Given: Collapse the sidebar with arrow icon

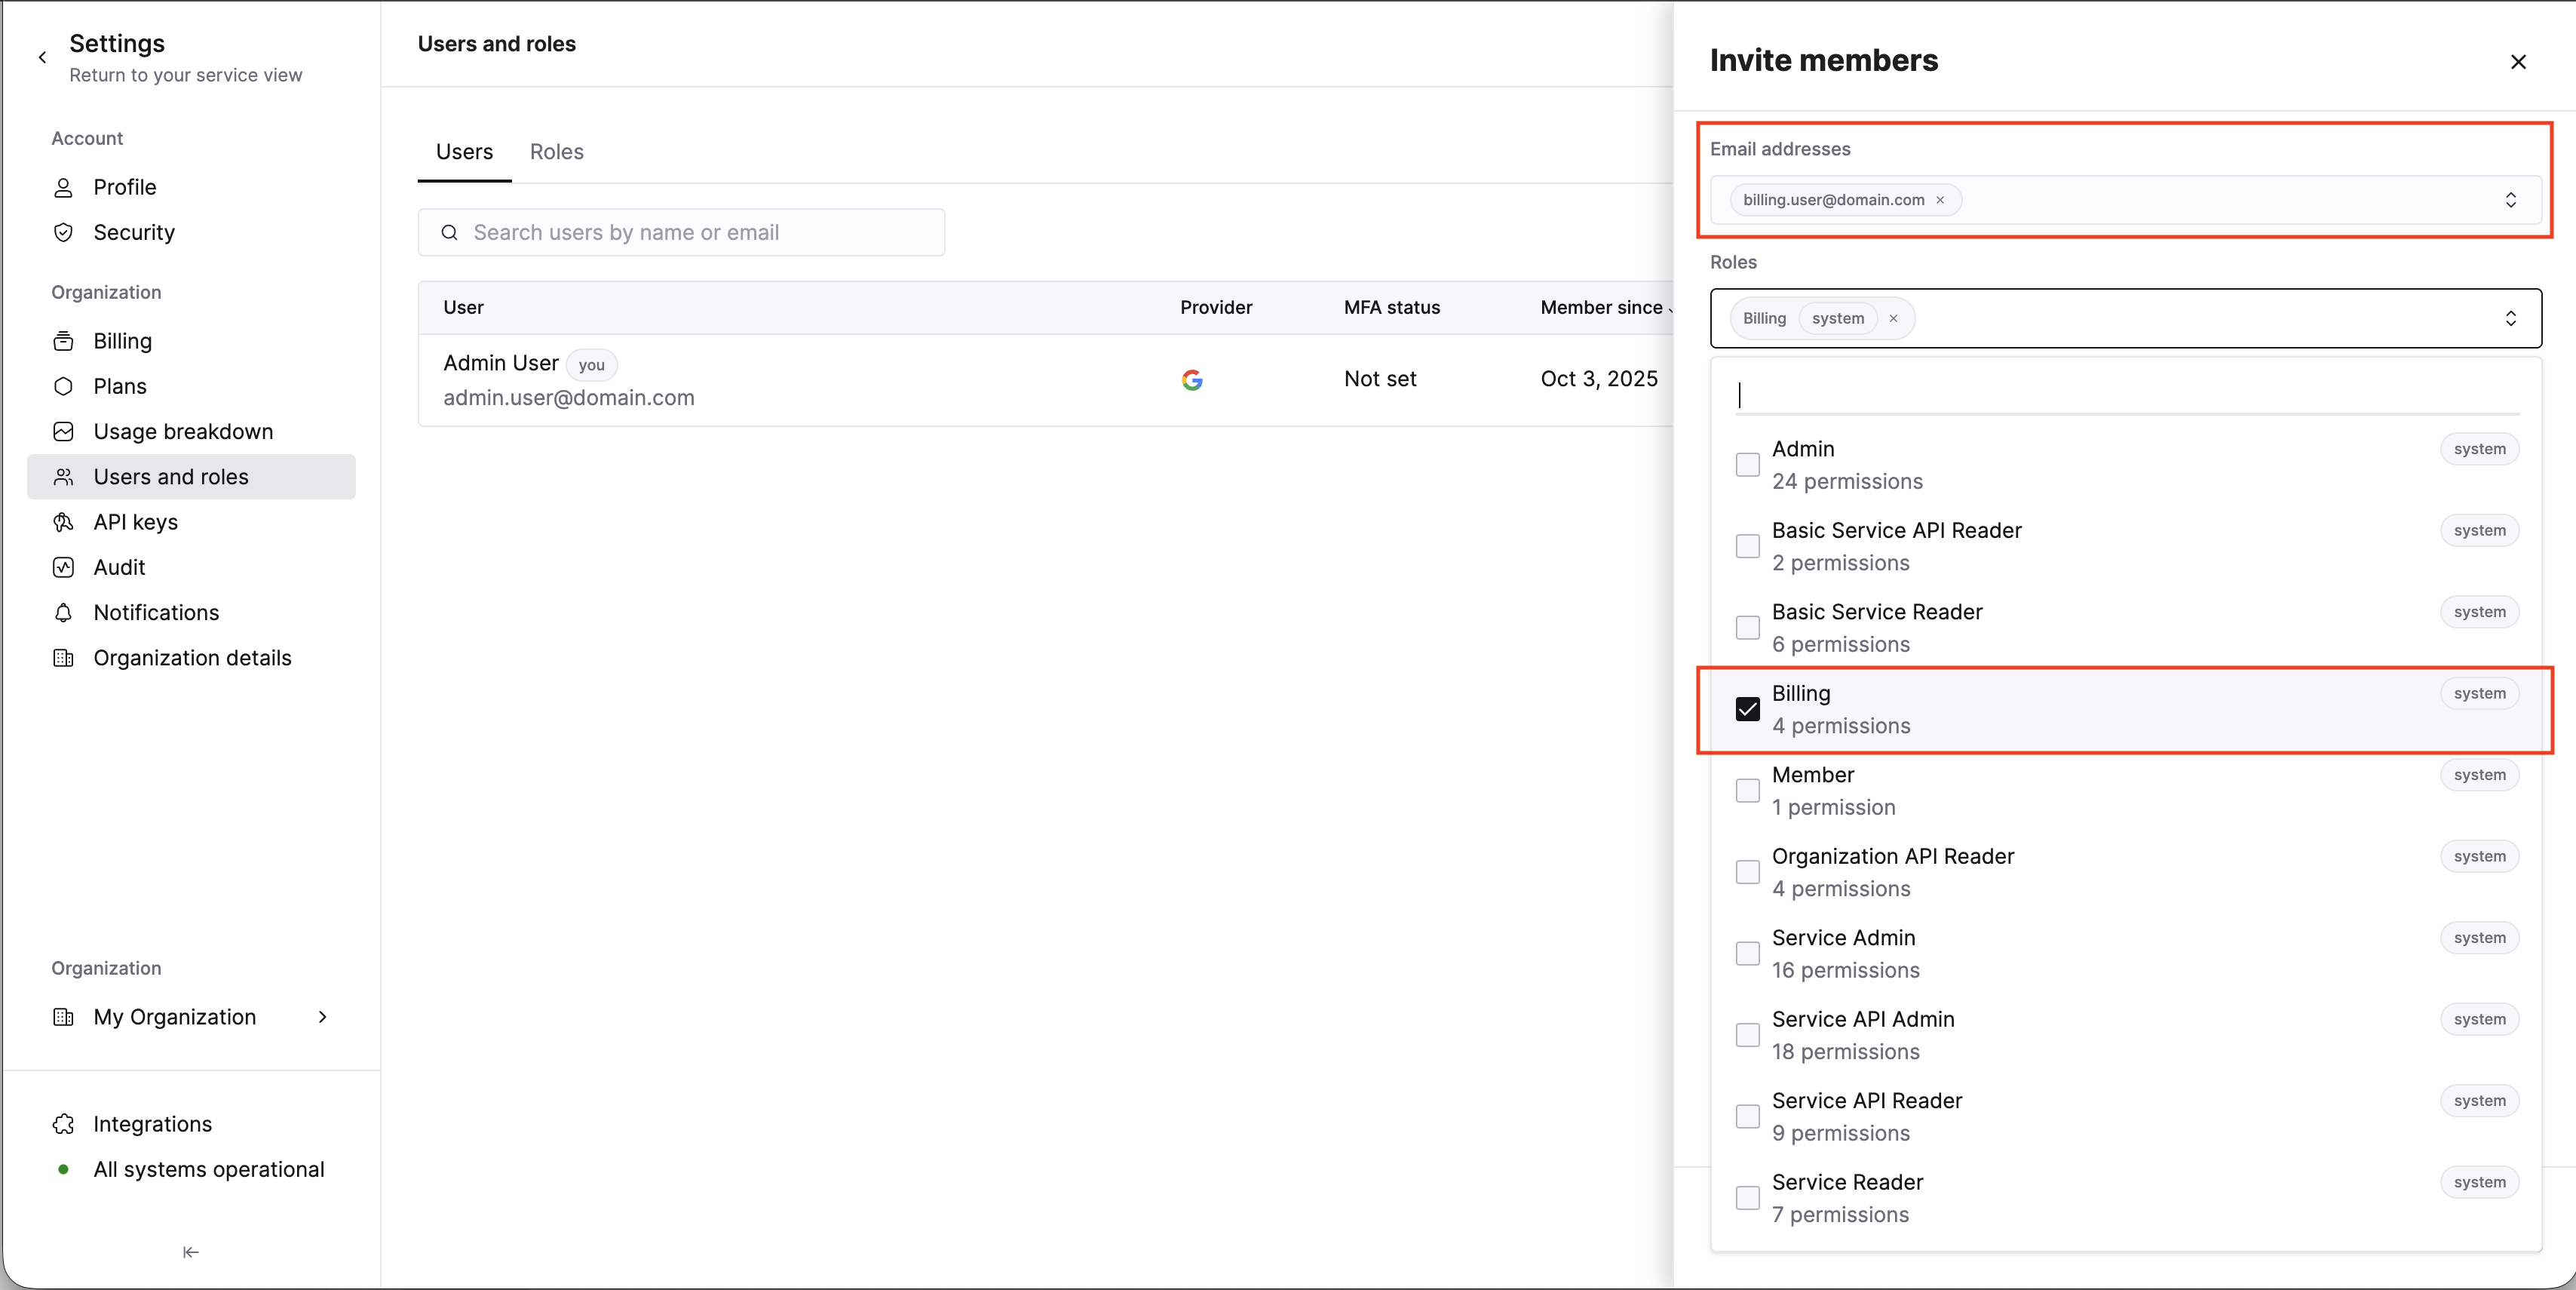Looking at the screenshot, I should tap(190, 1252).
